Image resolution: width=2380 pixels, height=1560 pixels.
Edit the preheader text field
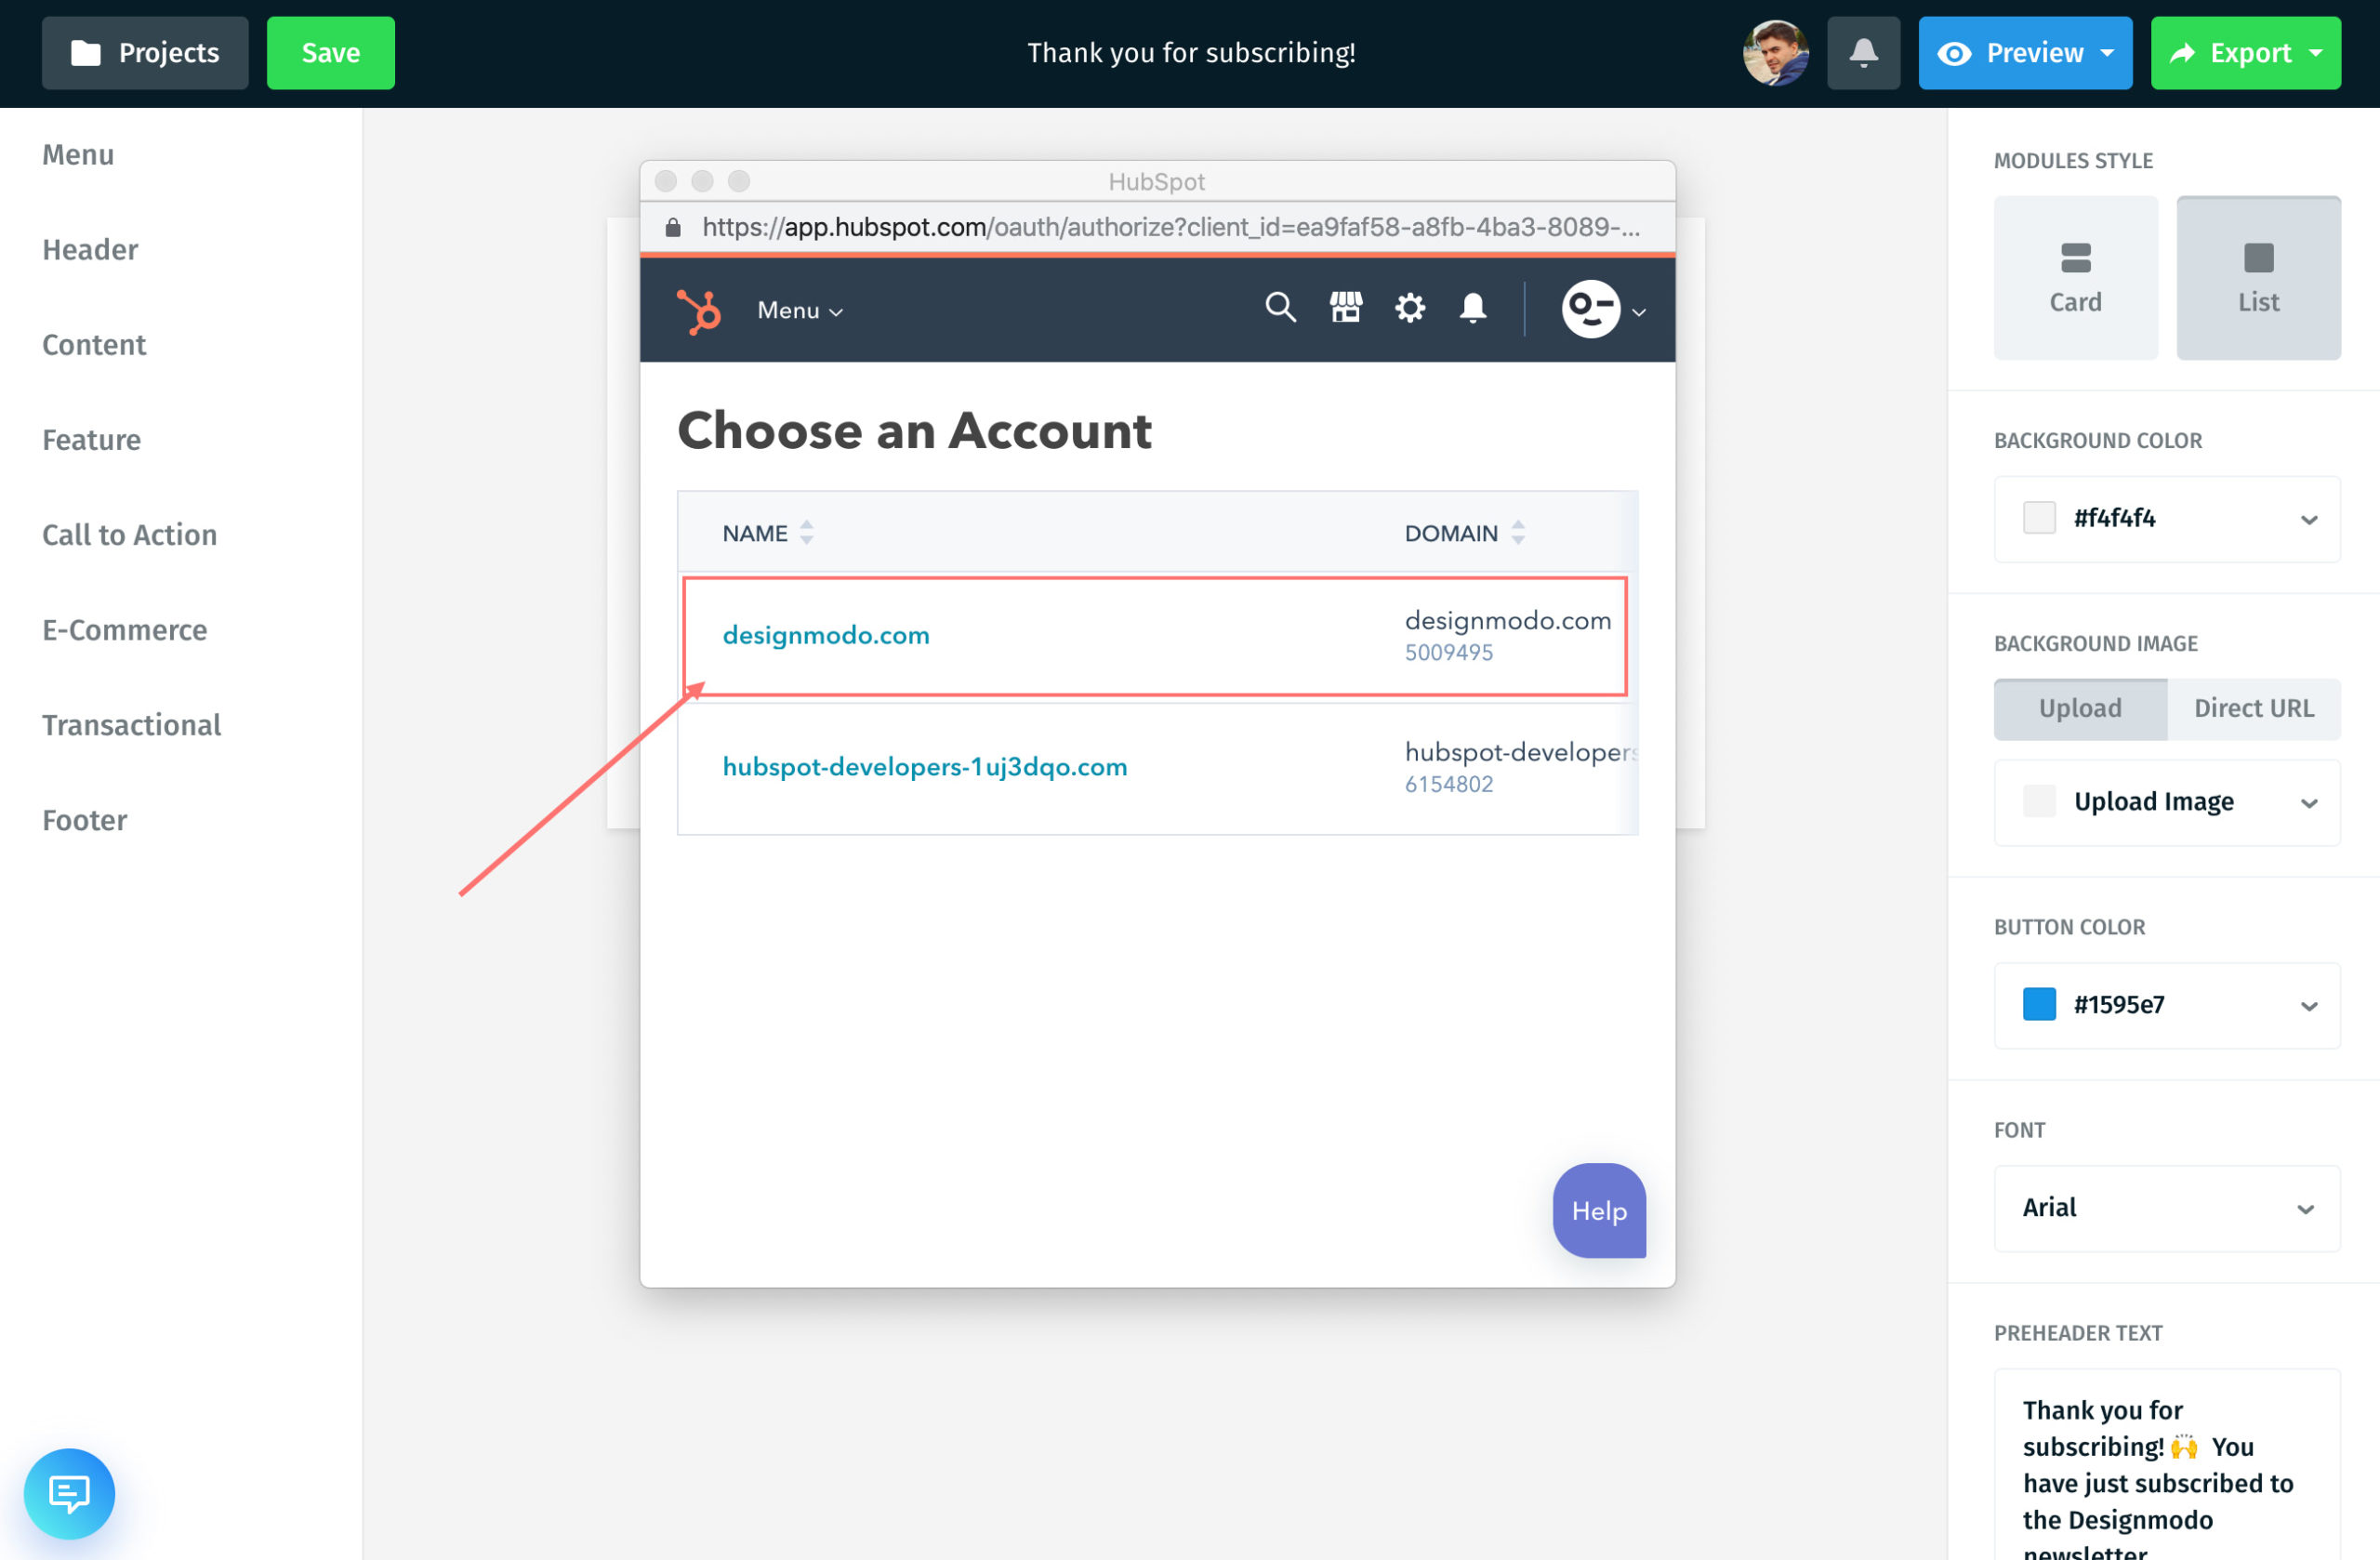pos(2167,1464)
